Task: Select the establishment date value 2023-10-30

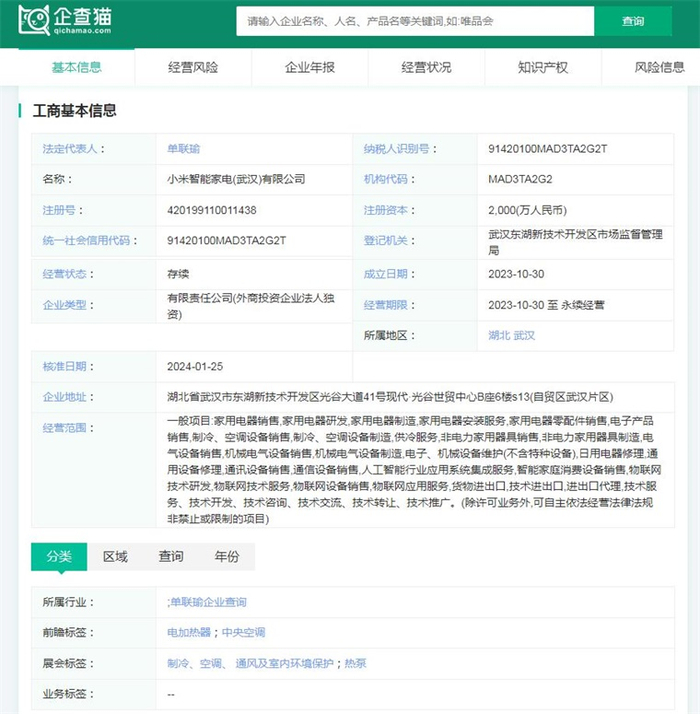Action: 516,274
